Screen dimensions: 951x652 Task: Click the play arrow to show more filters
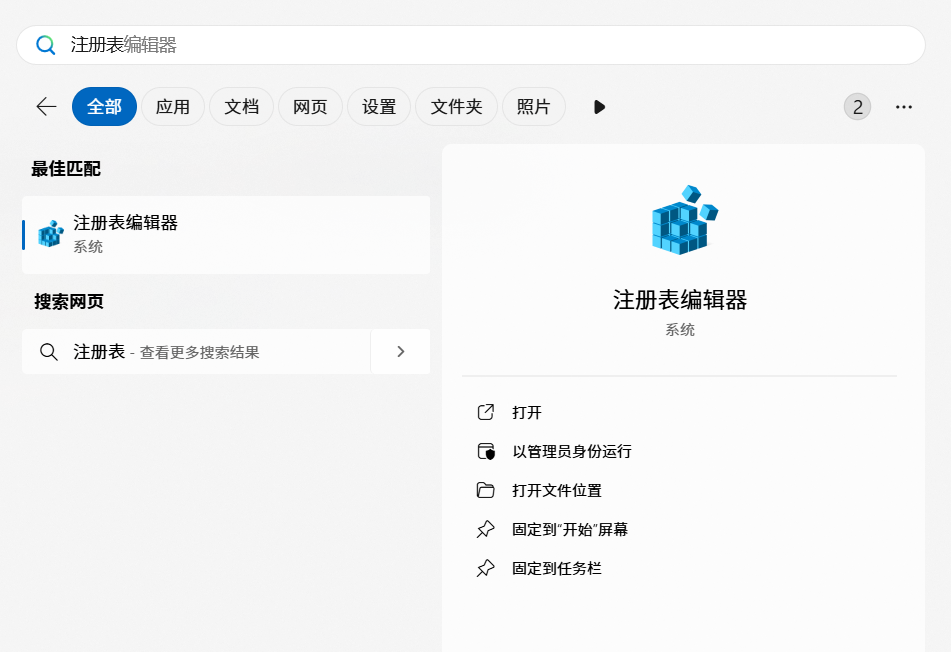click(x=599, y=107)
